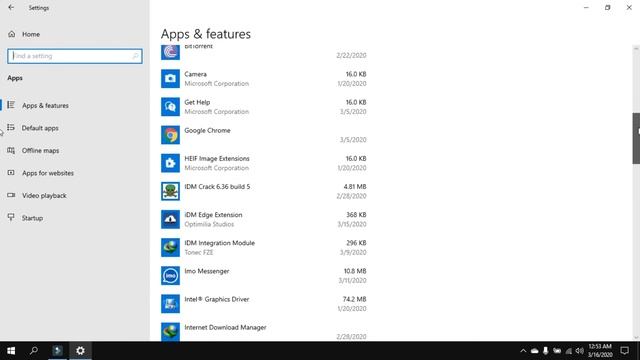Select IDM Crack 6.36 build 5 text
This screenshot has height=360, width=640.
(x=217, y=187)
